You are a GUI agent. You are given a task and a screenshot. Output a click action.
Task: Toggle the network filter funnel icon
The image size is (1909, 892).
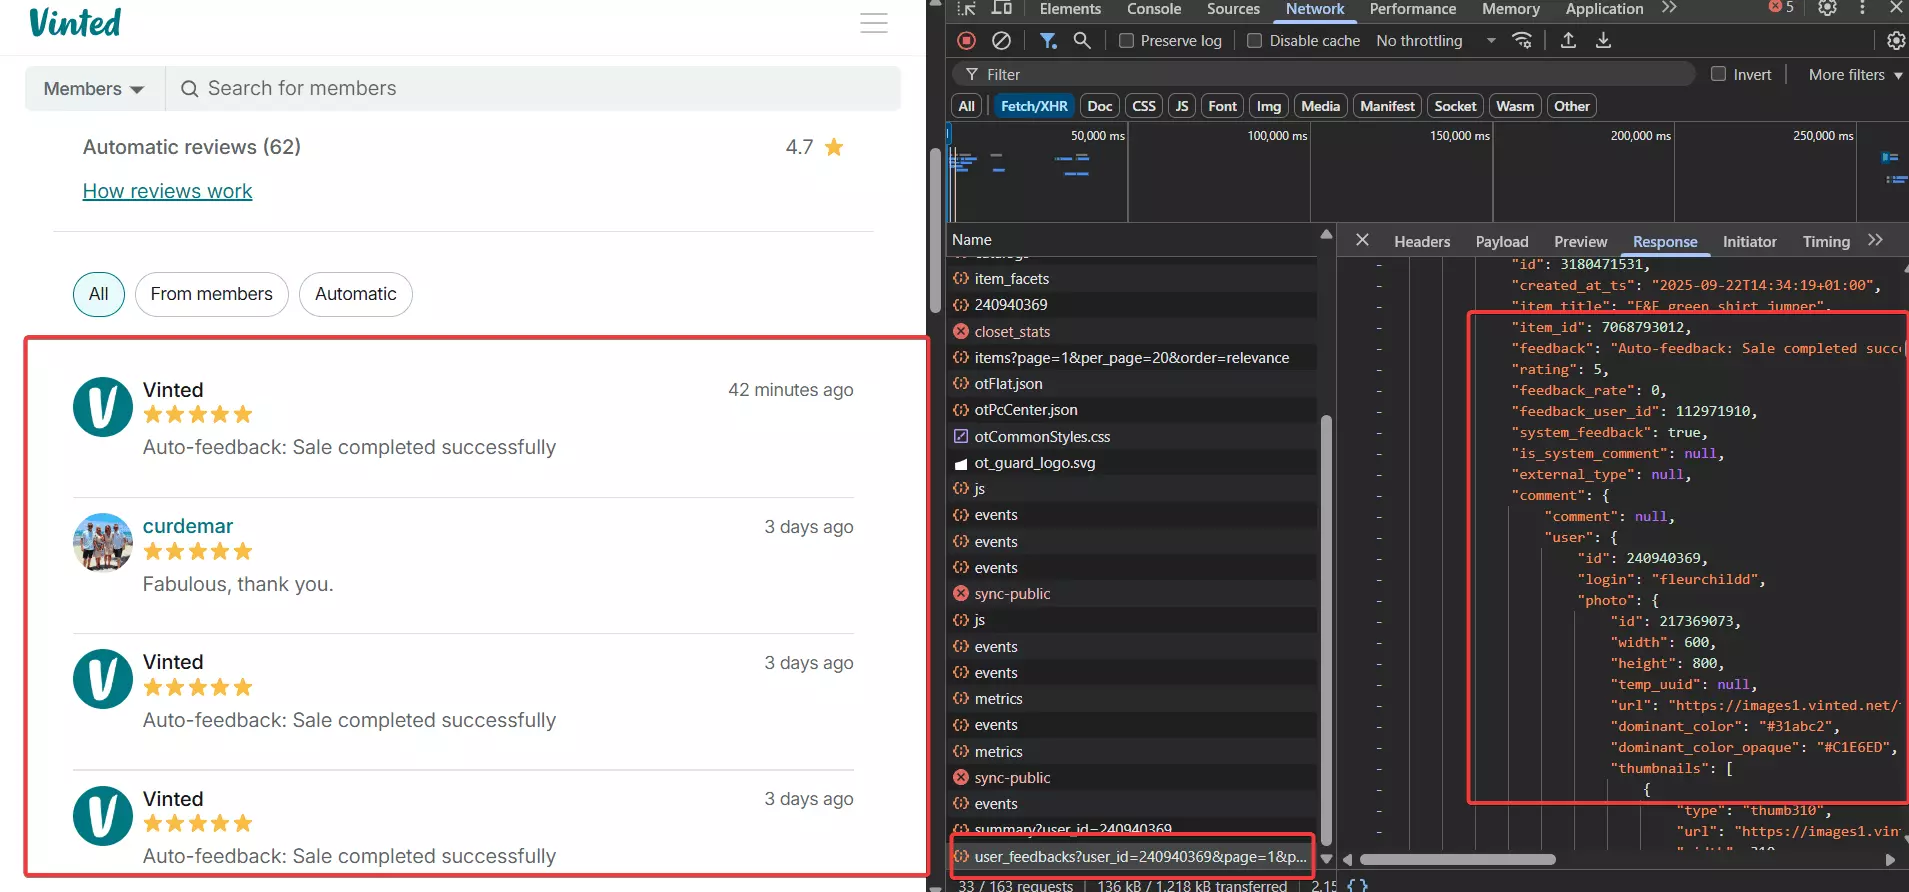point(1048,41)
